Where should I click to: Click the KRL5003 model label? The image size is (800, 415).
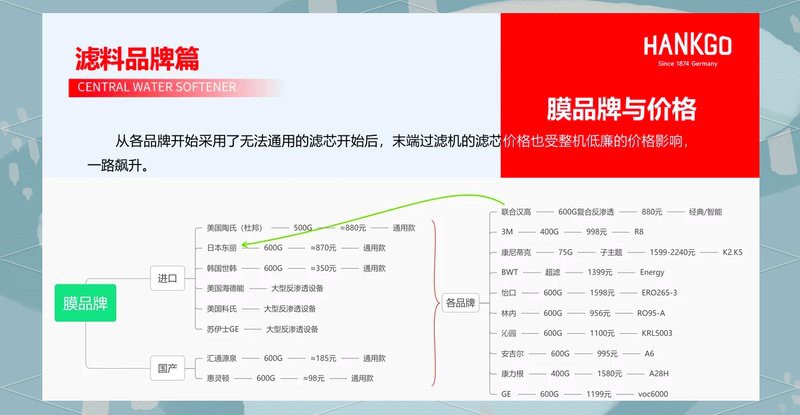click(x=657, y=333)
